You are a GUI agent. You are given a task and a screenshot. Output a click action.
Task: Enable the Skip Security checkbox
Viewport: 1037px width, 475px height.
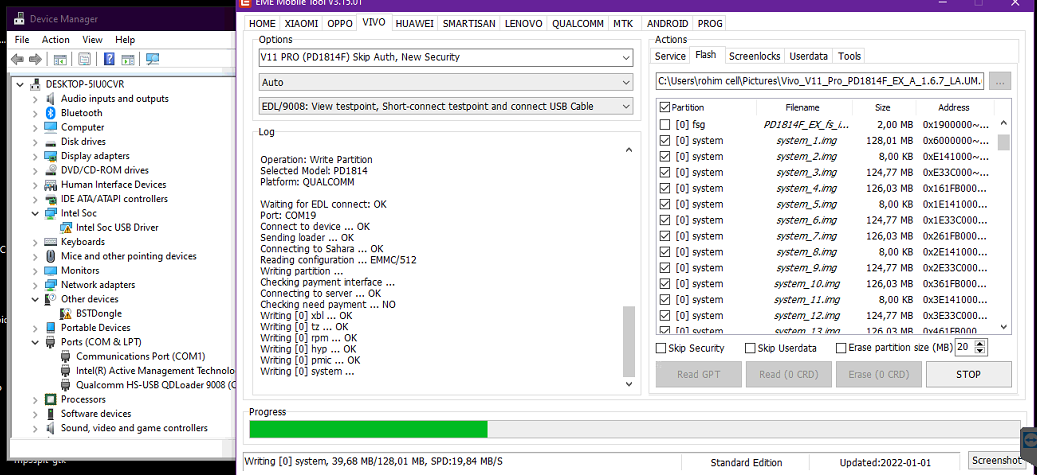[661, 348]
